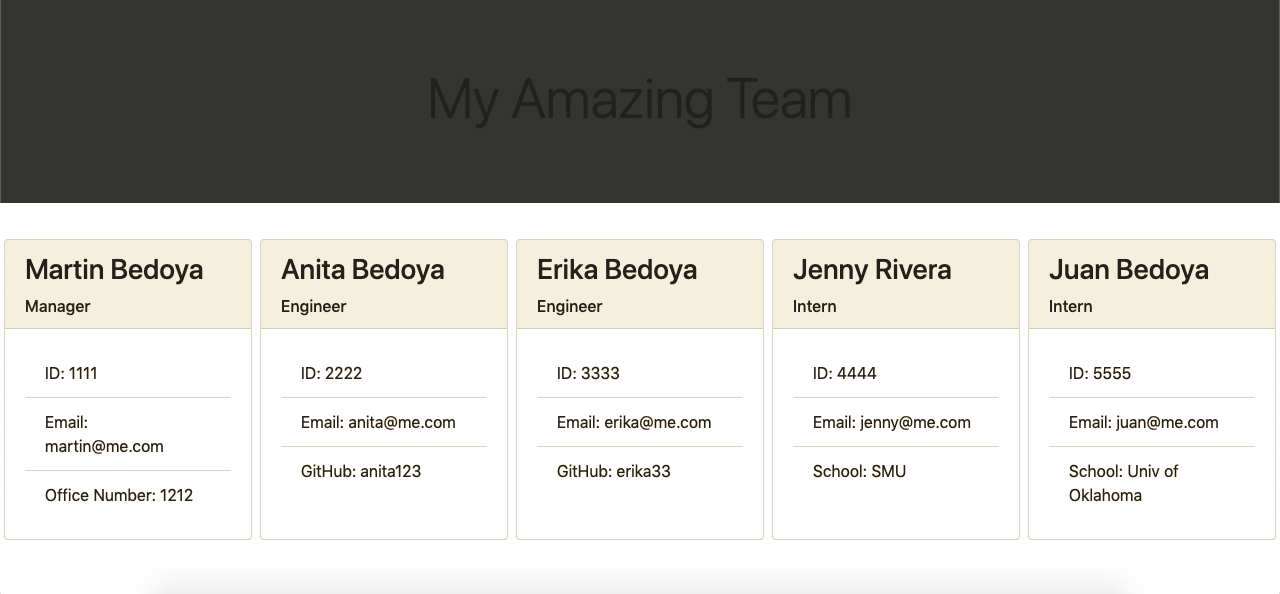The image size is (1280, 594).
Task: Visit the erika33 GitHub profile
Action: coord(643,471)
